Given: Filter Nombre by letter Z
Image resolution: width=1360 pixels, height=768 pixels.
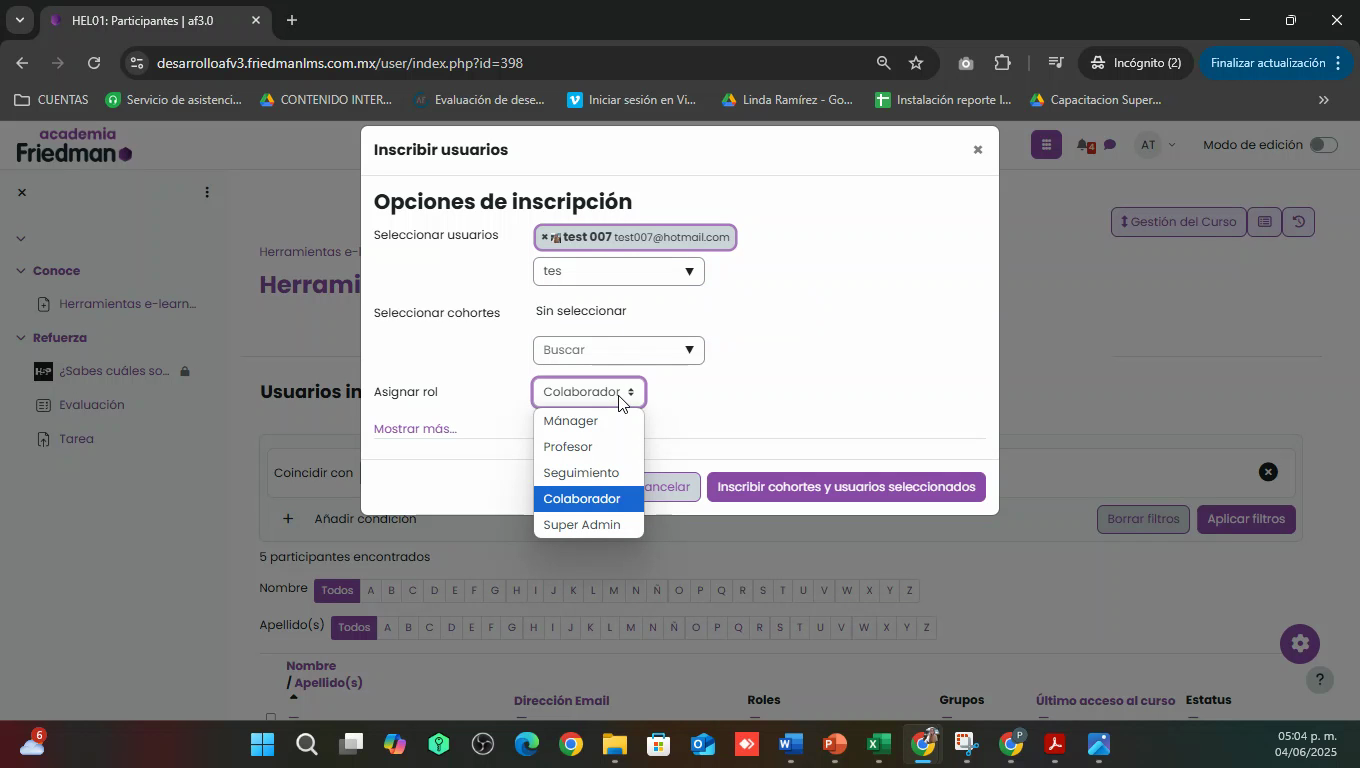Looking at the screenshot, I should (910, 591).
